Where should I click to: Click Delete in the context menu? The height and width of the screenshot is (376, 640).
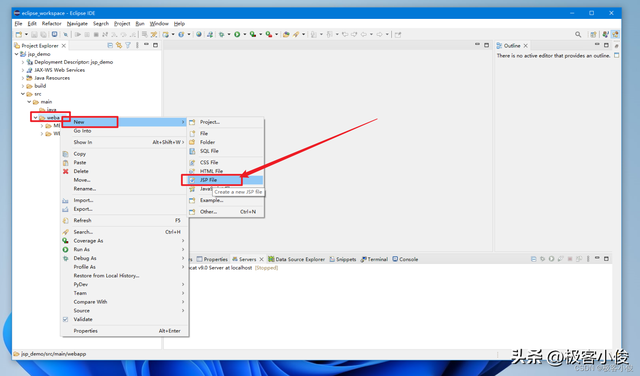tap(124, 171)
